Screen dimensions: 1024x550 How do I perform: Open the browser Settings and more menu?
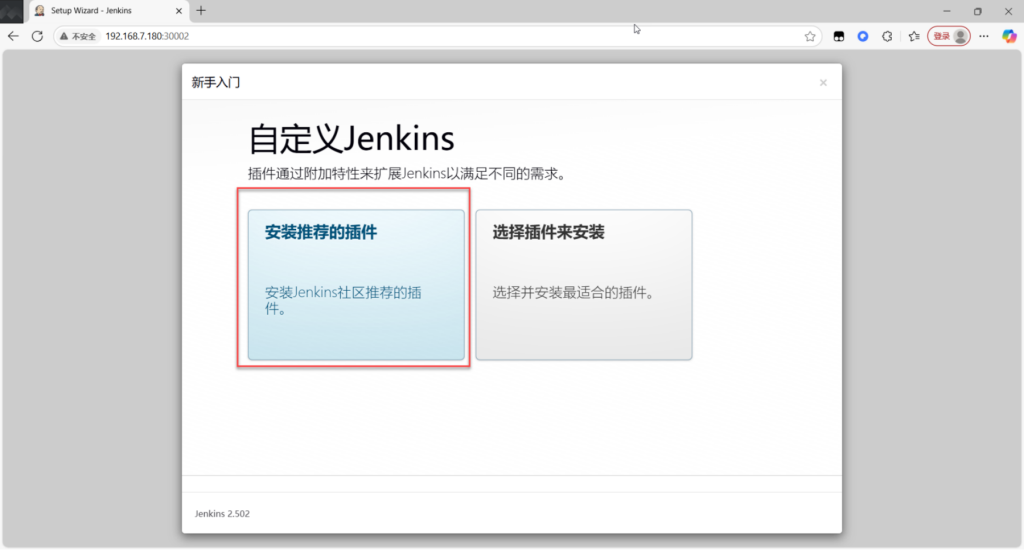pyautogui.click(x=984, y=36)
